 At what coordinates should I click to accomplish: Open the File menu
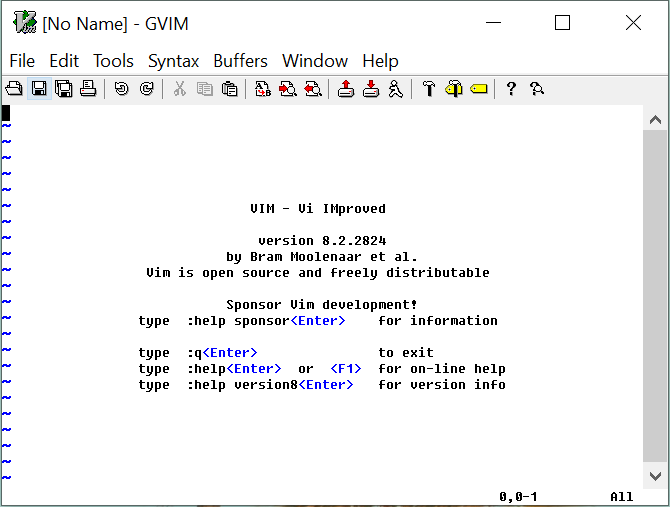22,61
